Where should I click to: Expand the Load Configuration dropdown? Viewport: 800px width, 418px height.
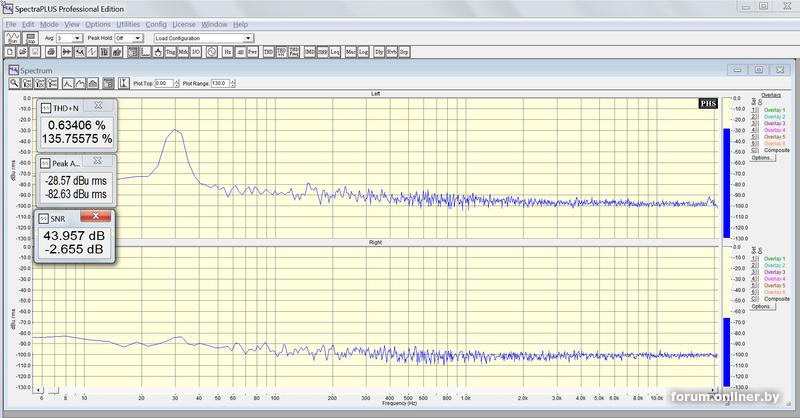pyautogui.click(x=248, y=38)
